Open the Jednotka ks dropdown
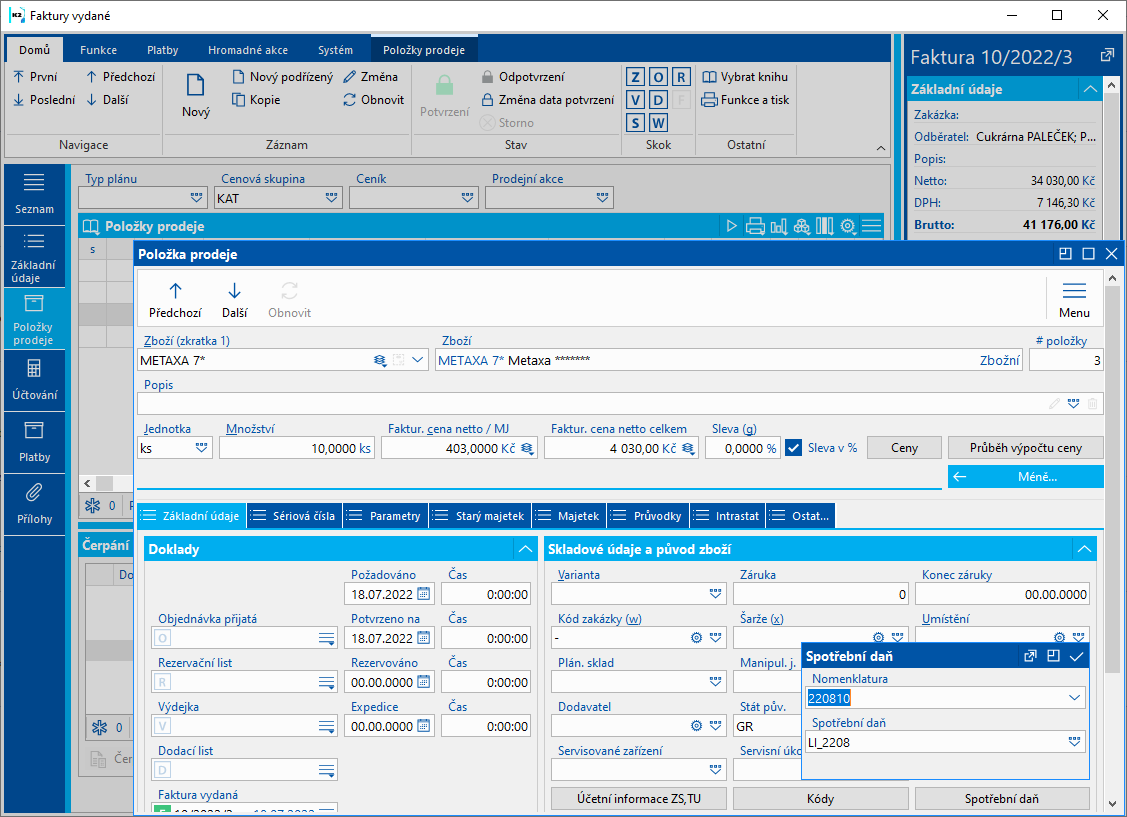Viewport: 1127px width, 817px height. (201, 448)
